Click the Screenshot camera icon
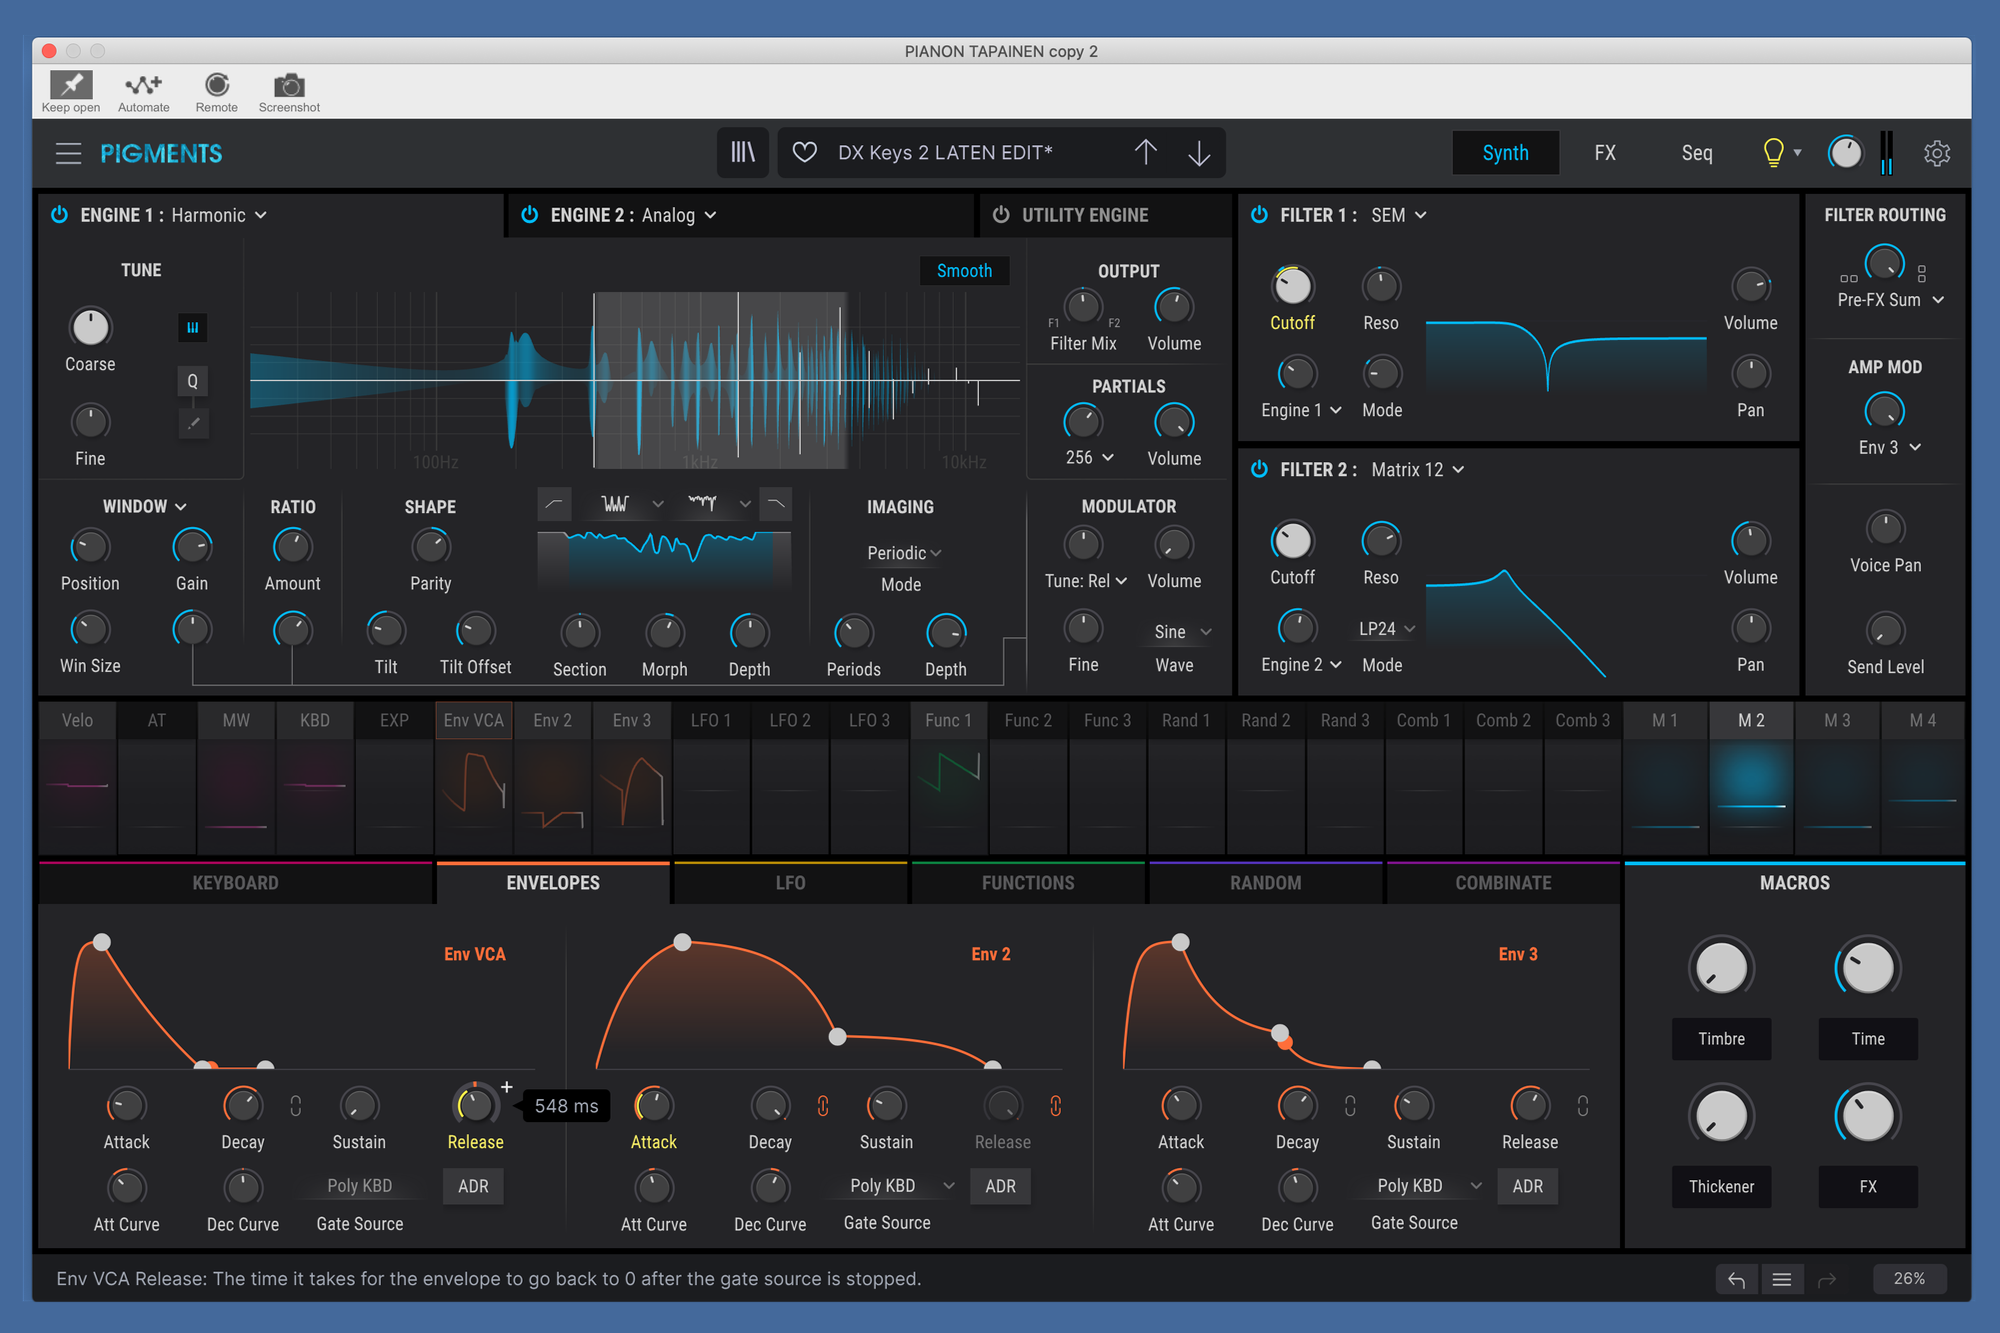 [x=289, y=92]
